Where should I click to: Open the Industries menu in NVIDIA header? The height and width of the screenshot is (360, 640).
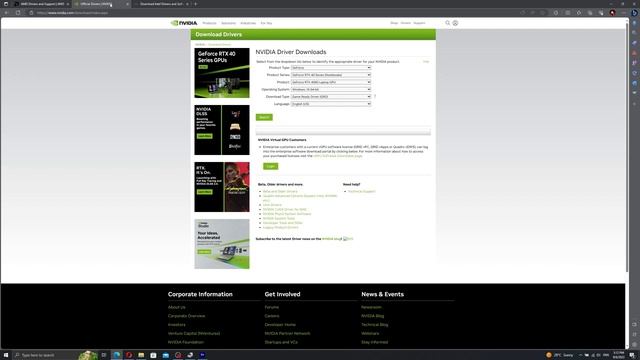point(248,23)
